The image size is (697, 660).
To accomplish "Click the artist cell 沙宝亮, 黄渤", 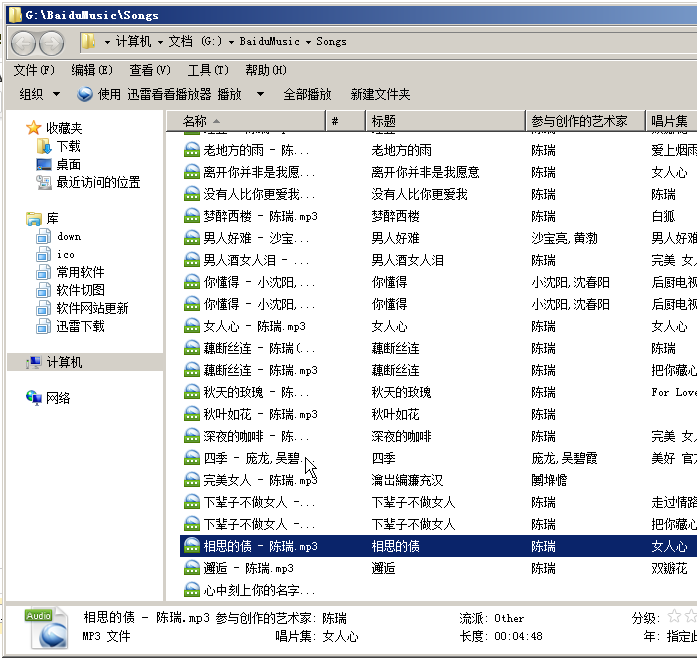I will click(x=564, y=238).
